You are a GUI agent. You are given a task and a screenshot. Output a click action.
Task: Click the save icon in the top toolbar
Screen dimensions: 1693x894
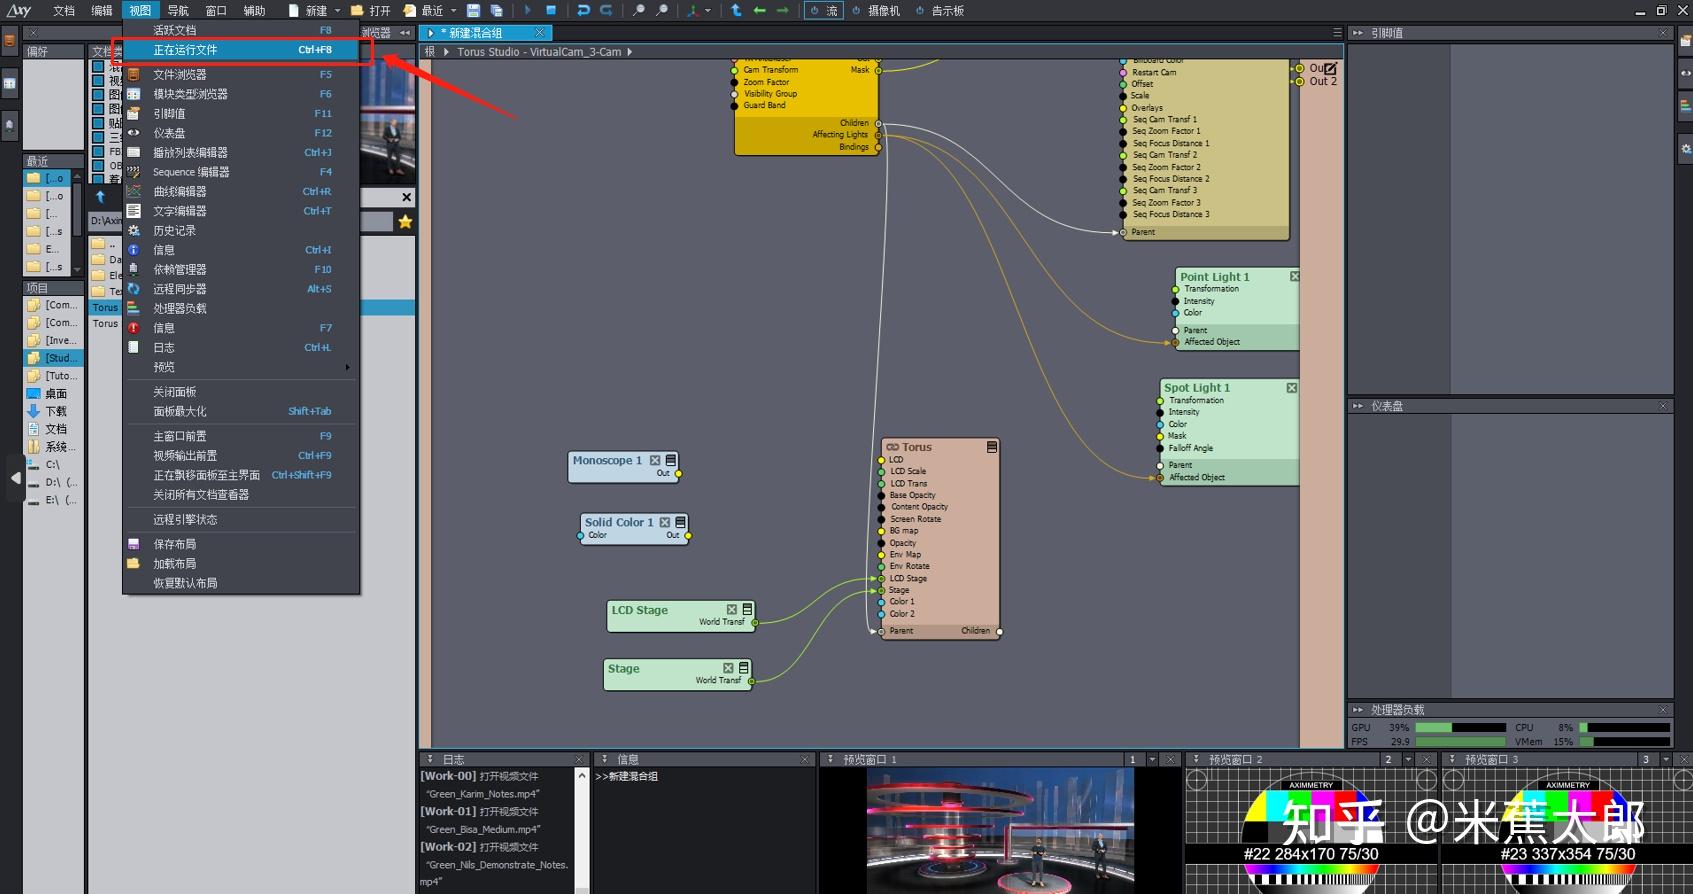474,10
